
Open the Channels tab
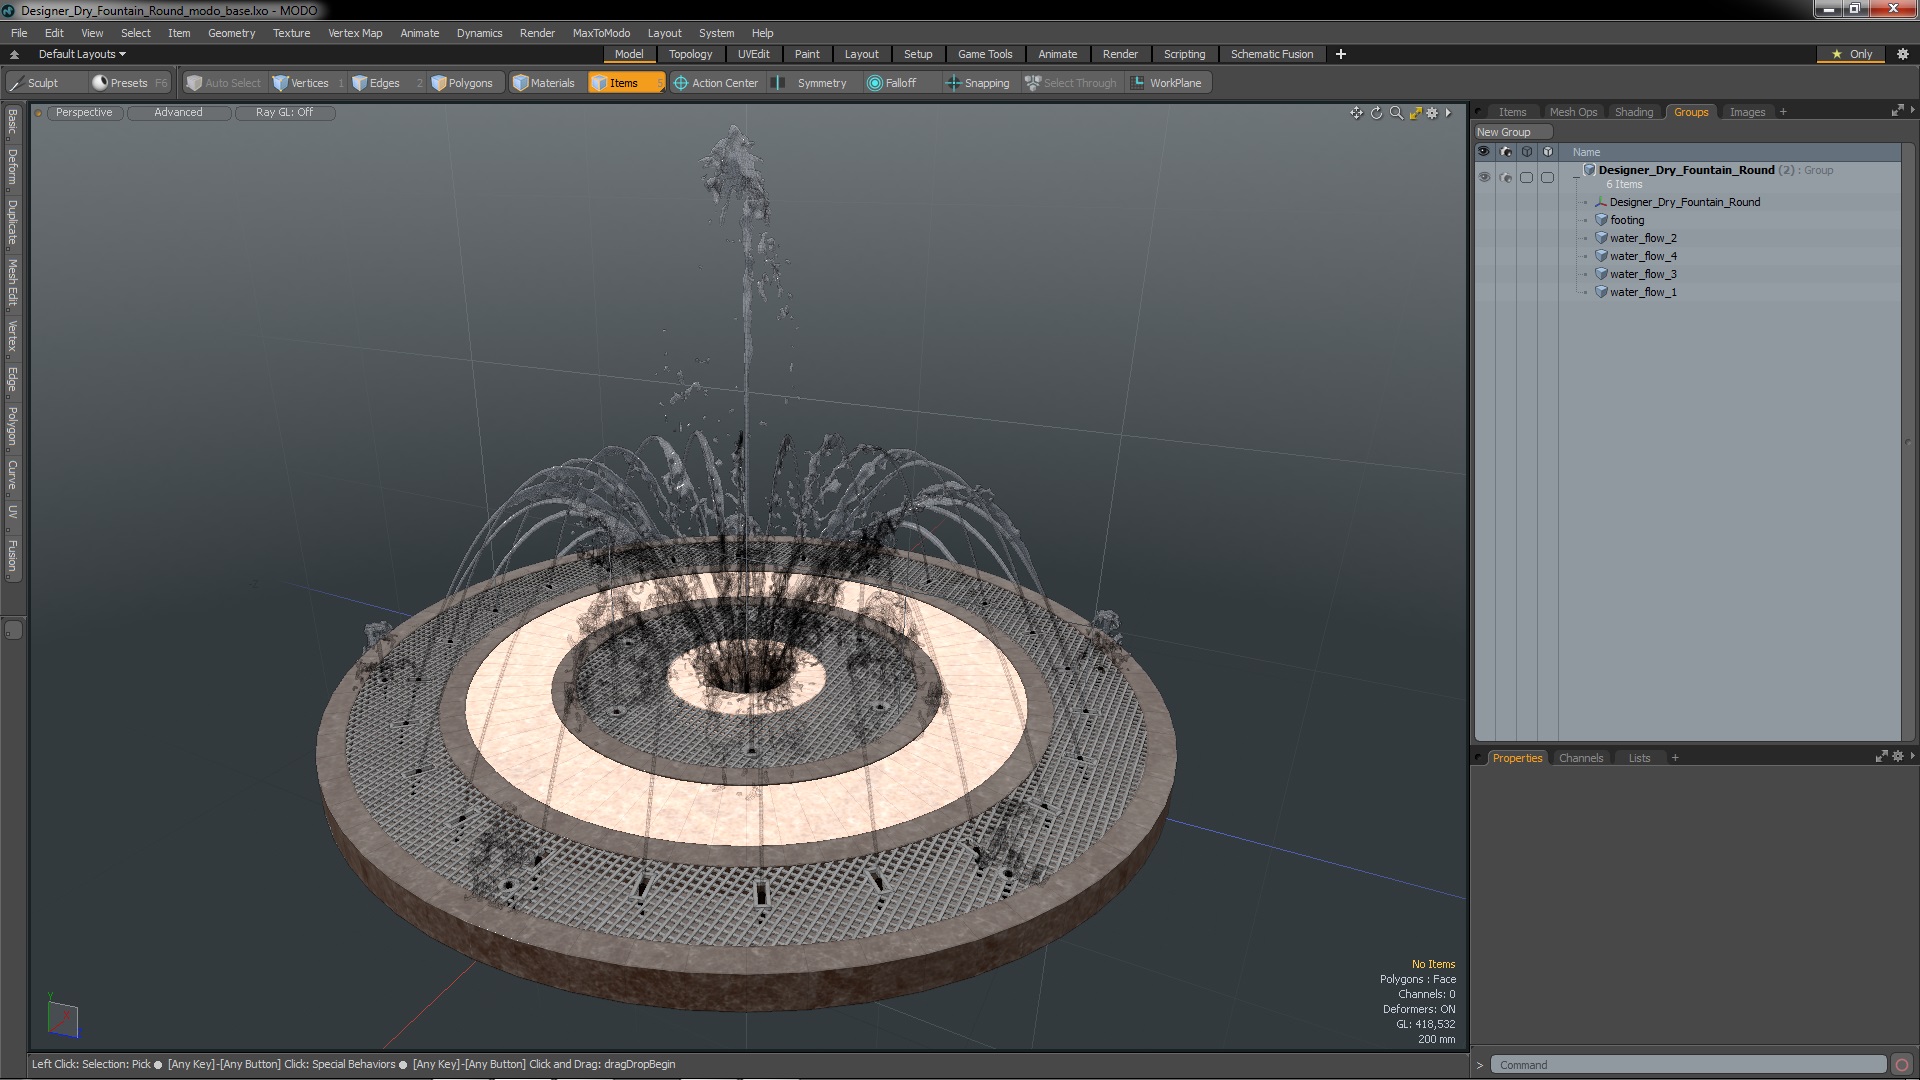click(1580, 758)
